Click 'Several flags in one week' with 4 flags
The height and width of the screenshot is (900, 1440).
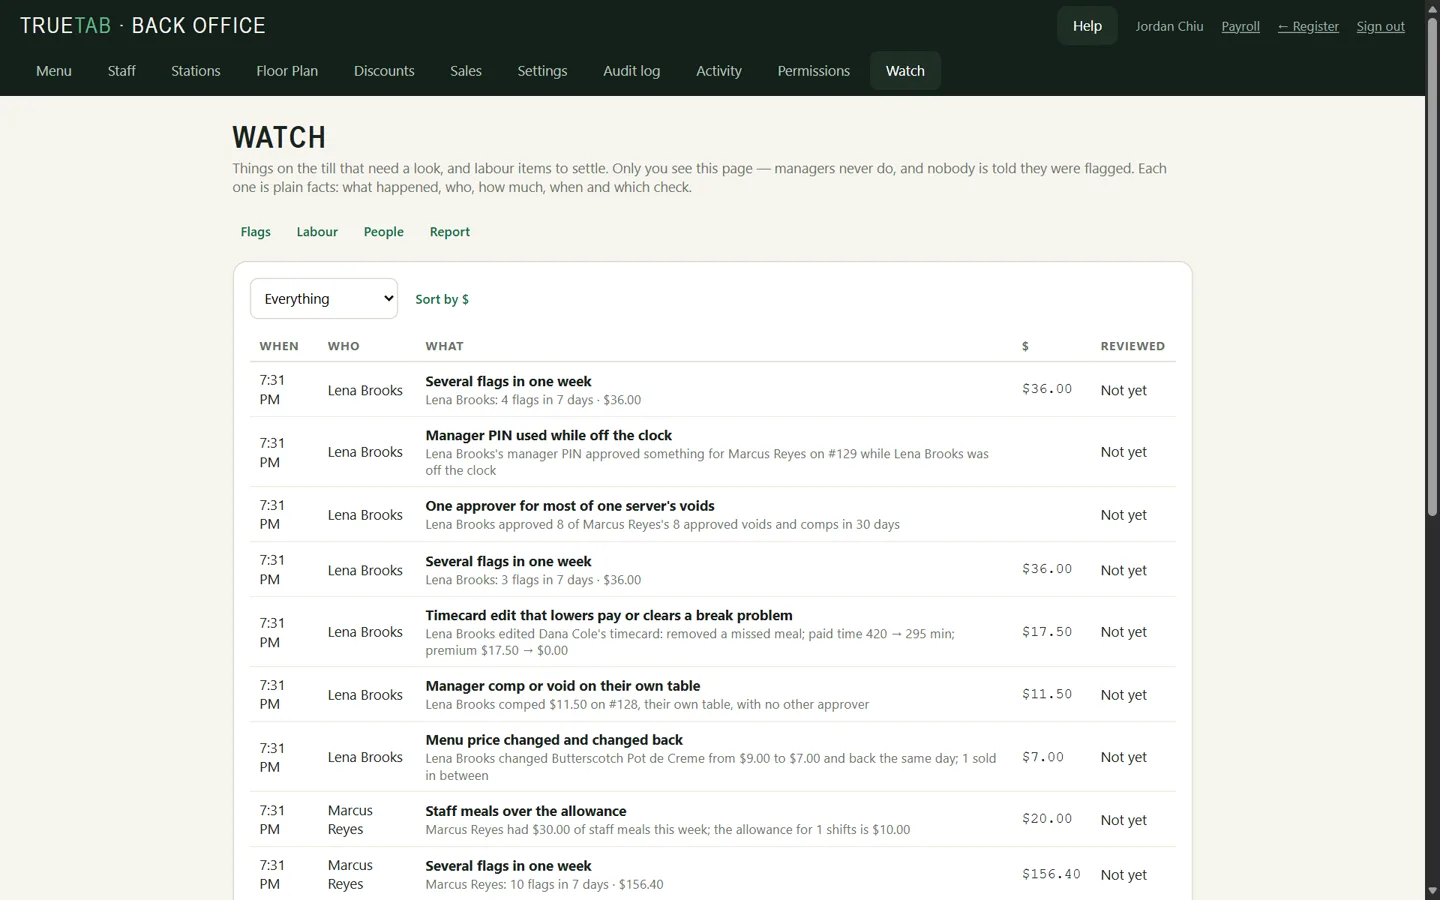[508, 381]
